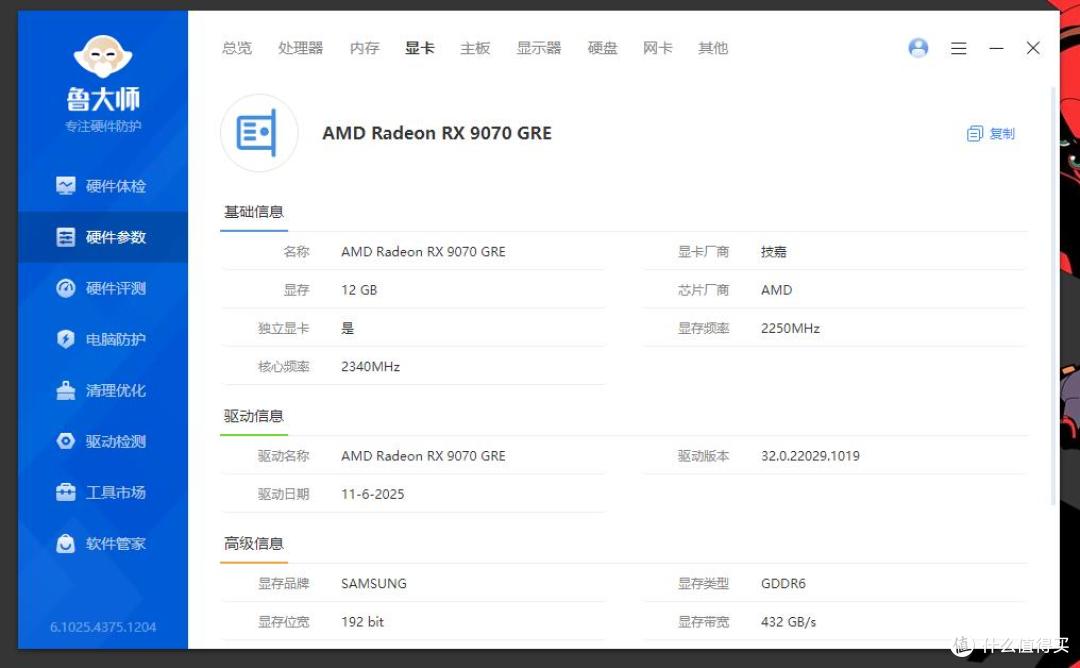Close the 鲁大师 window
1080x668 pixels.
click(1033, 48)
